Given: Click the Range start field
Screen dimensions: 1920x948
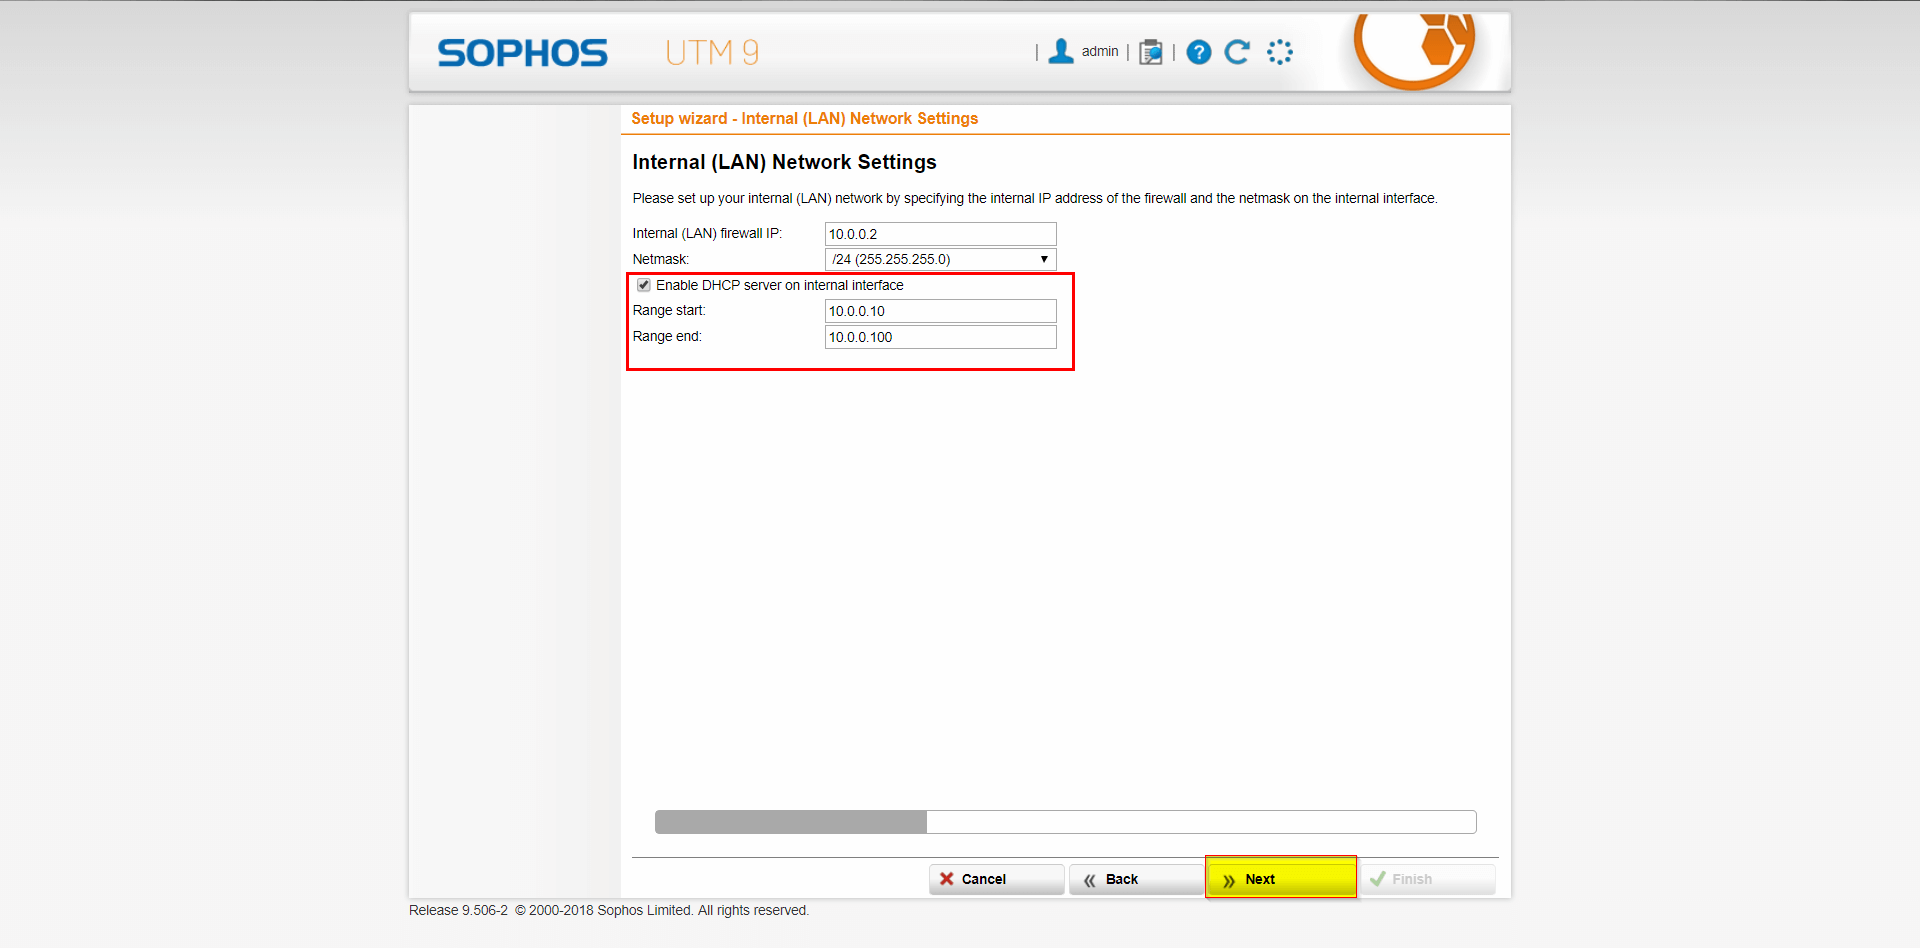Looking at the screenshot, I should pos(940,311).
